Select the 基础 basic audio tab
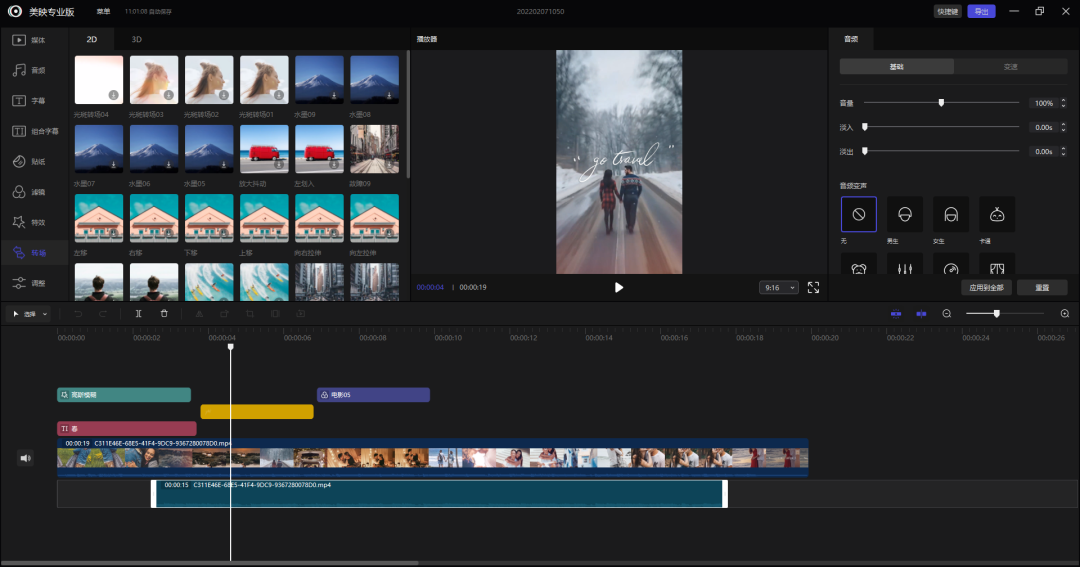This screenshot has width=1080, height=567. point(896,67)
